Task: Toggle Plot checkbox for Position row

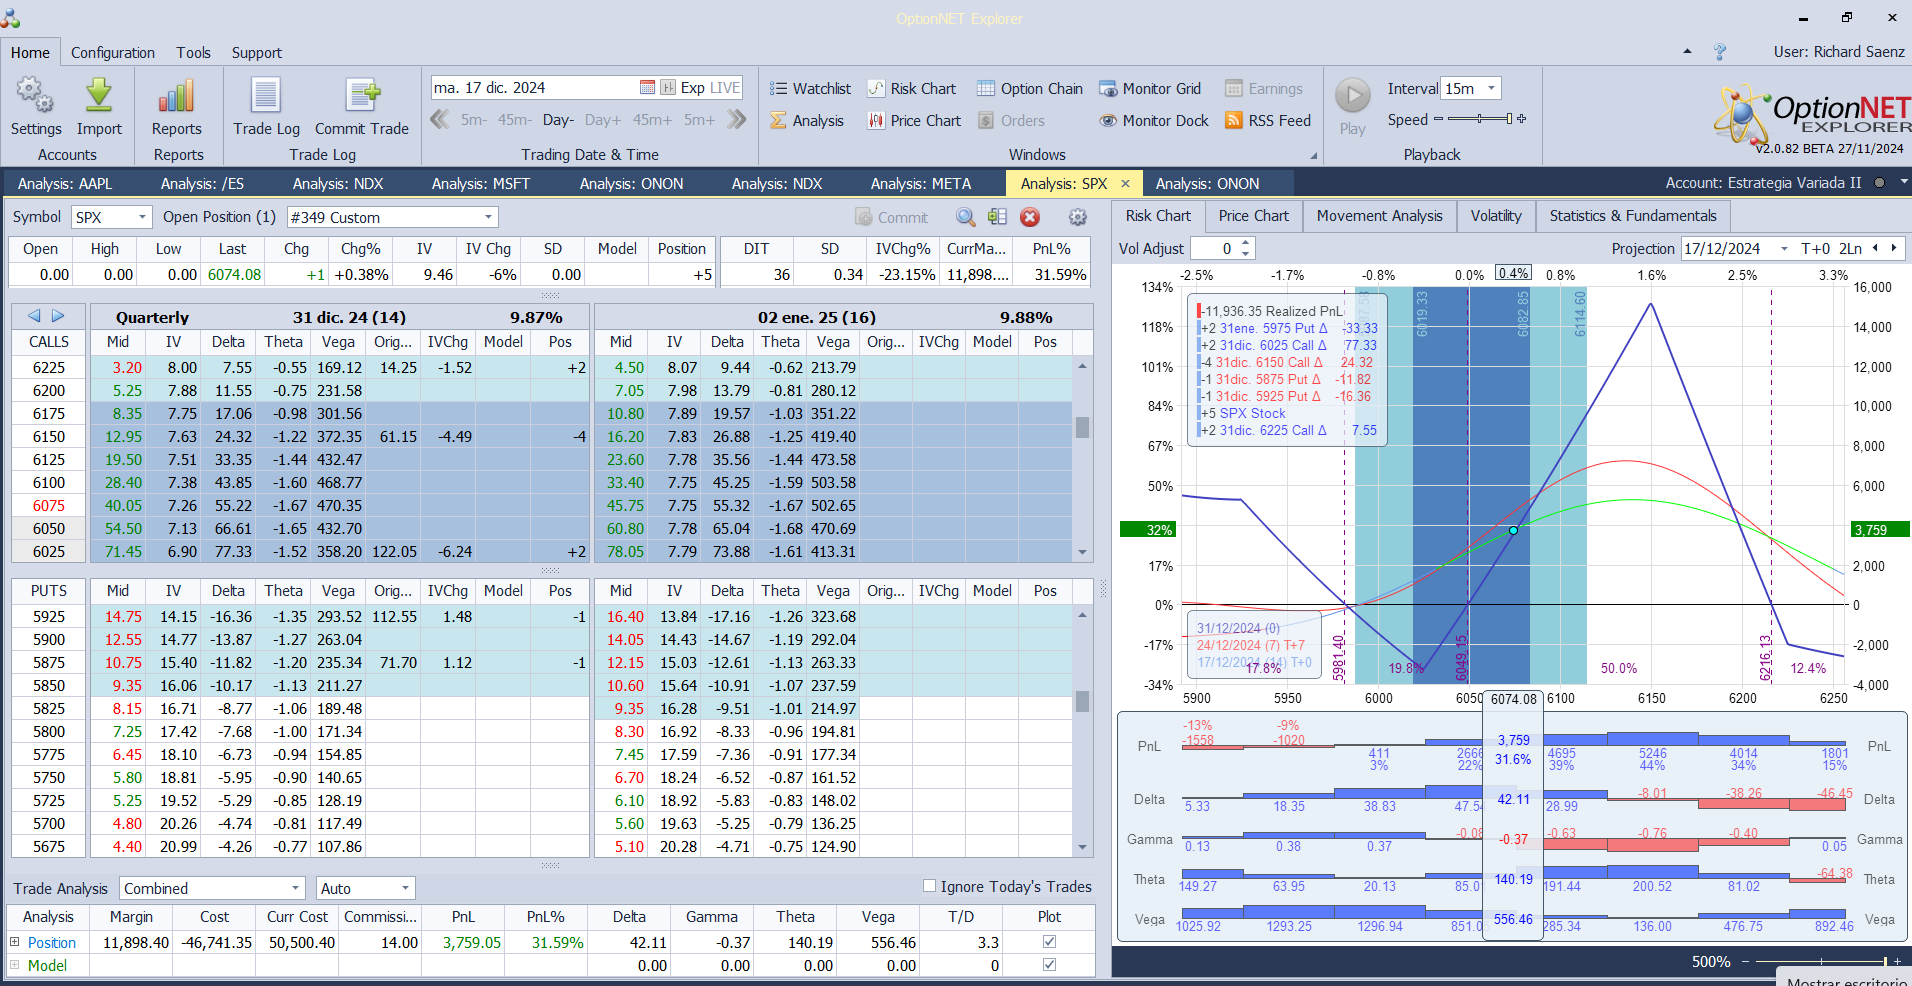Action: point(1049,942)
